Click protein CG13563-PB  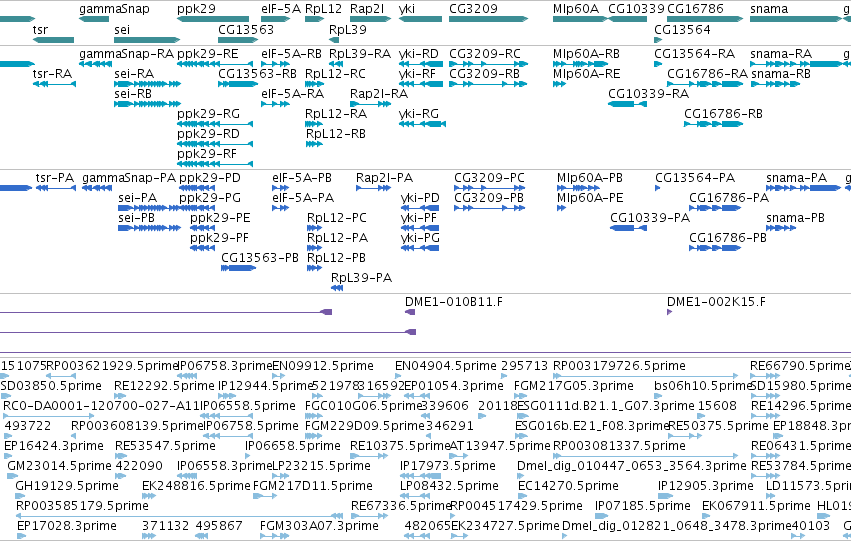click(x=260, y=259)
